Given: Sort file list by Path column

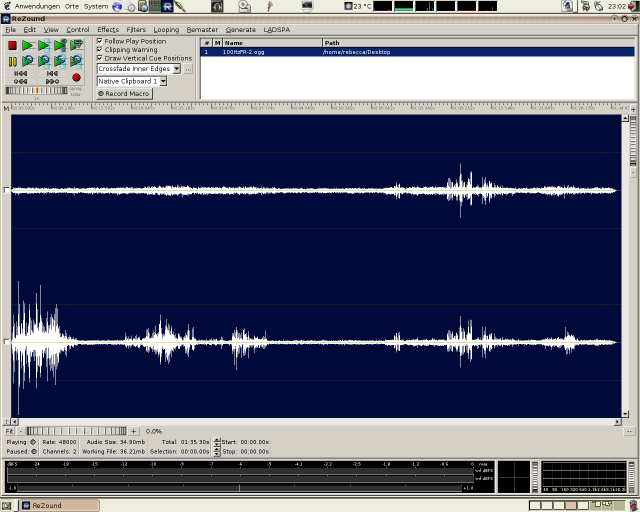Looking at the screenshot, I should (x=478, y=43).
